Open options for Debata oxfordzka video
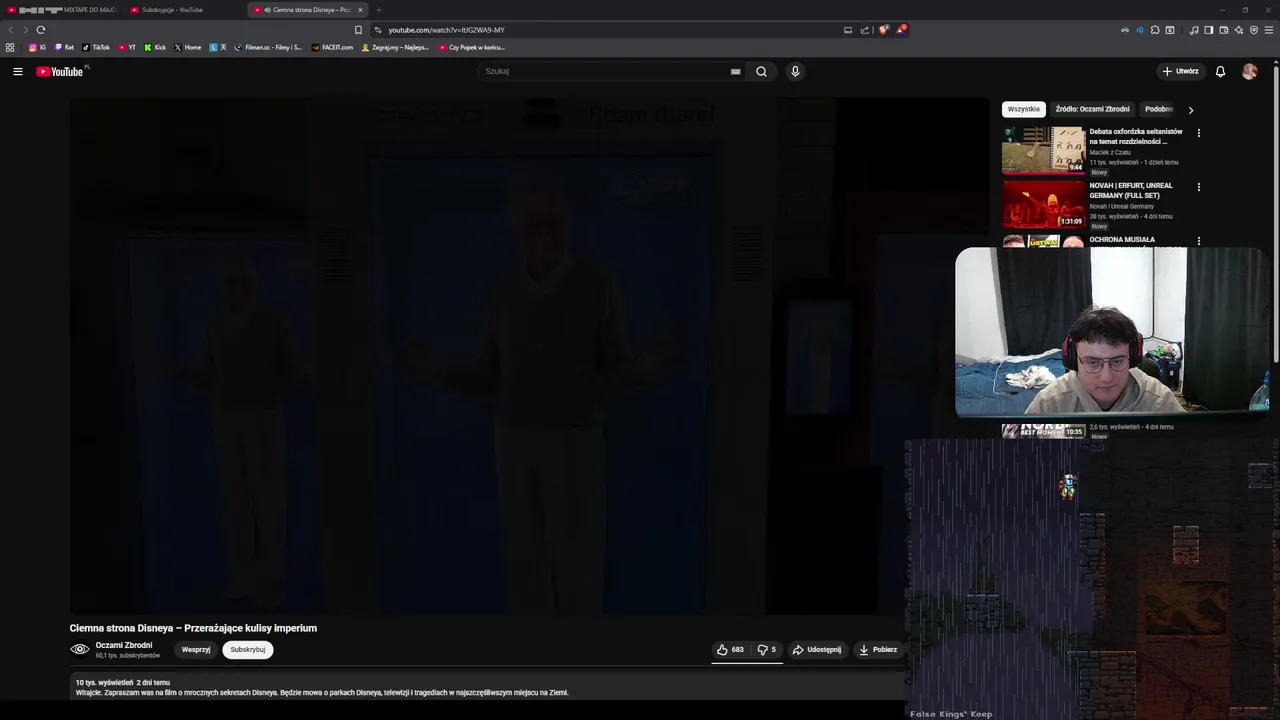The height and width of the screenshot is (720, 1280). click(1198, 133)
